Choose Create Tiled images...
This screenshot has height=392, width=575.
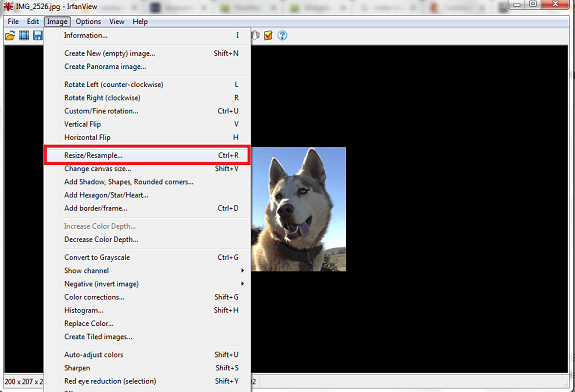pyautogui.click(x=147, y=337)
